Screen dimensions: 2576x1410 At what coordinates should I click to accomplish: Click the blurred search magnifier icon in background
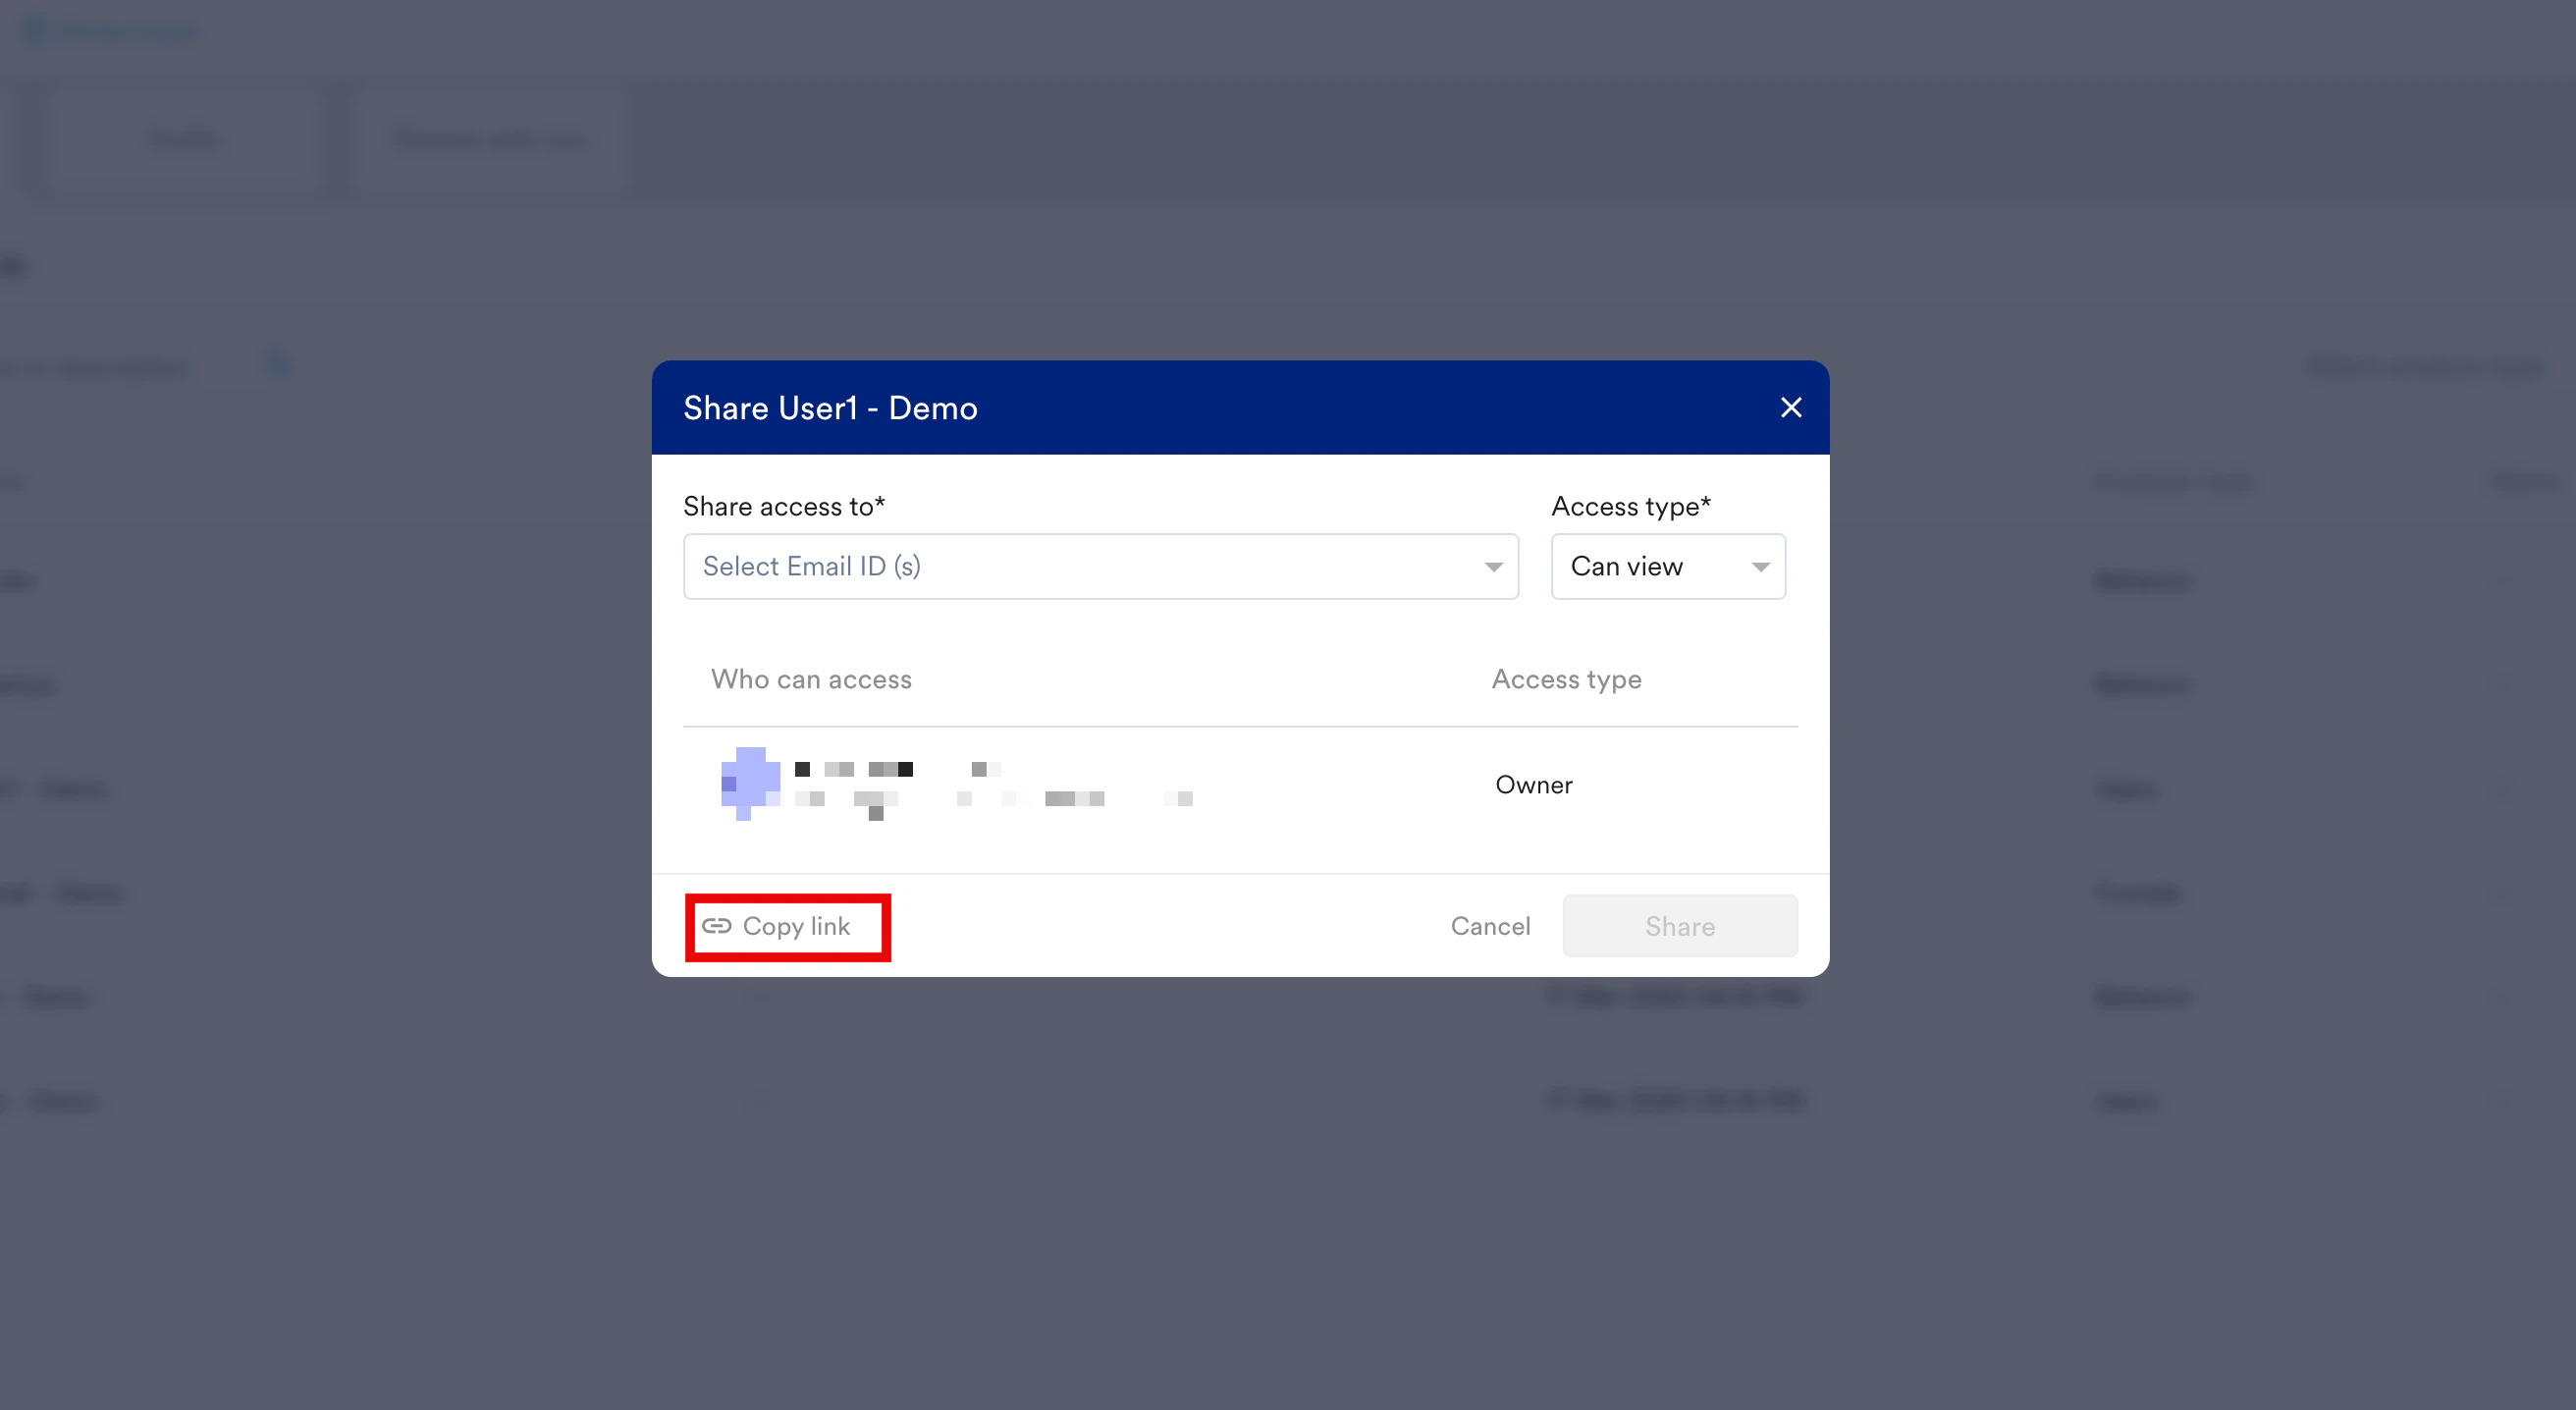[278, 365]
